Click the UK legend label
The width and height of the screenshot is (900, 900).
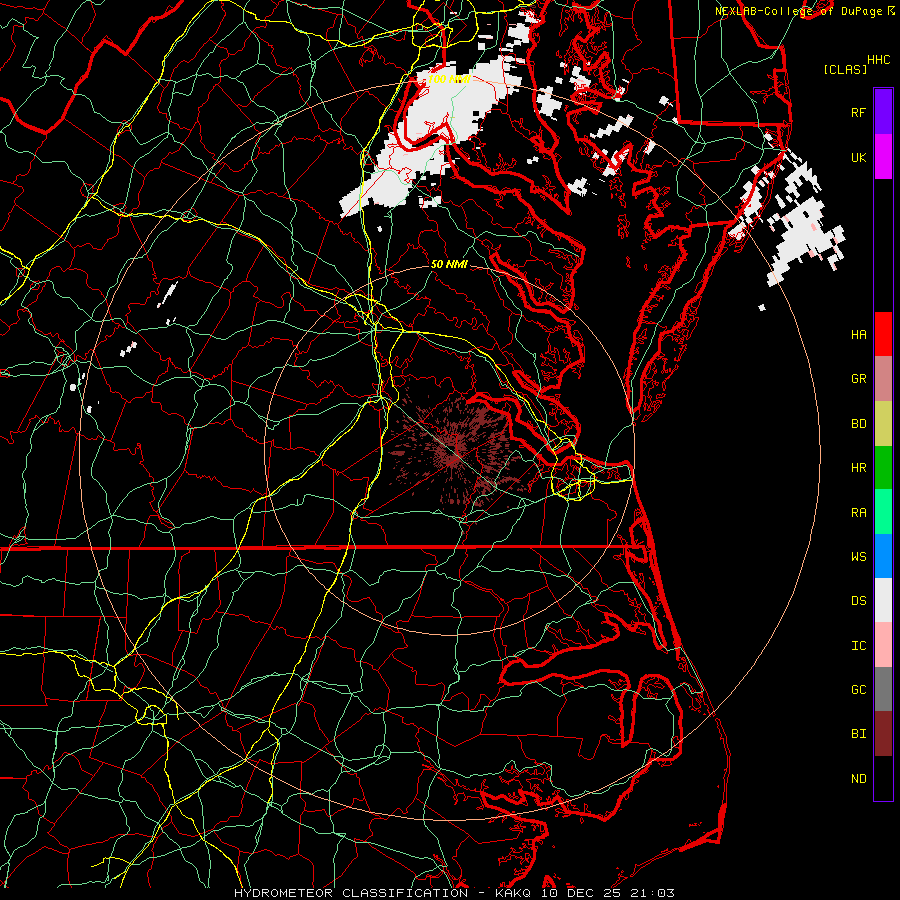coord(858,157)
